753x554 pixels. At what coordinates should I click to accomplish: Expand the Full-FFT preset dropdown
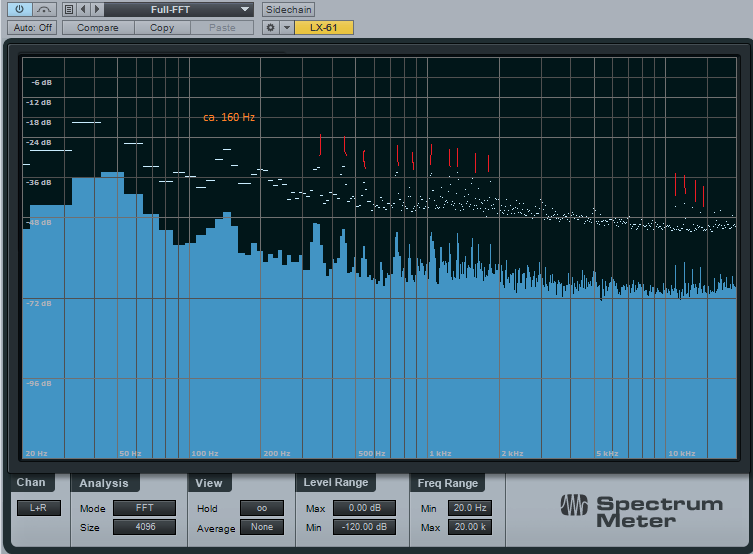[x=180, y=9]
